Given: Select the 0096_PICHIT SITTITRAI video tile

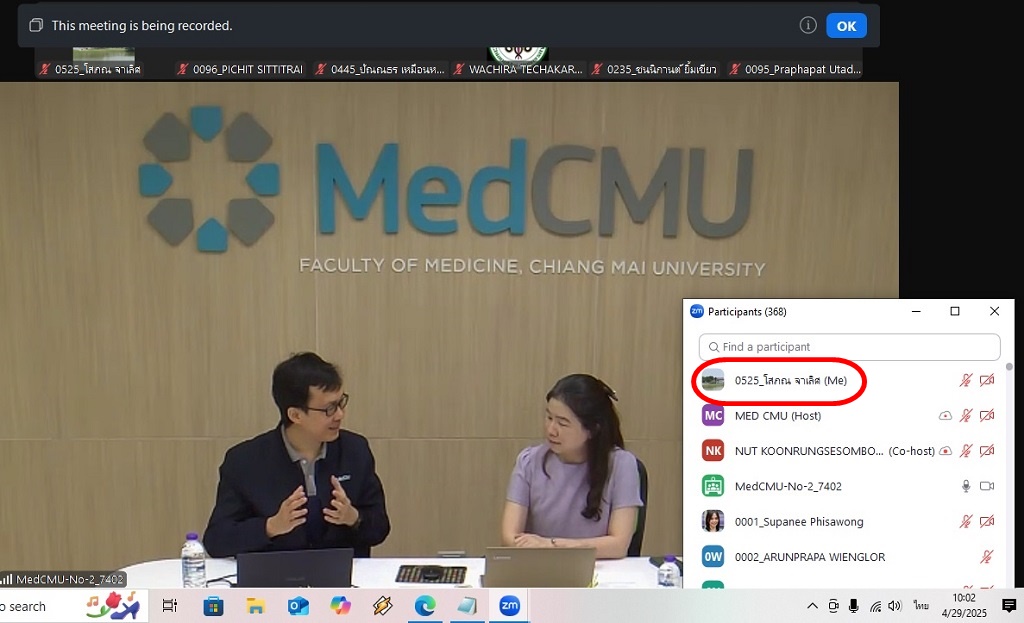Looking at the screenshot, I should pos(242,63).
